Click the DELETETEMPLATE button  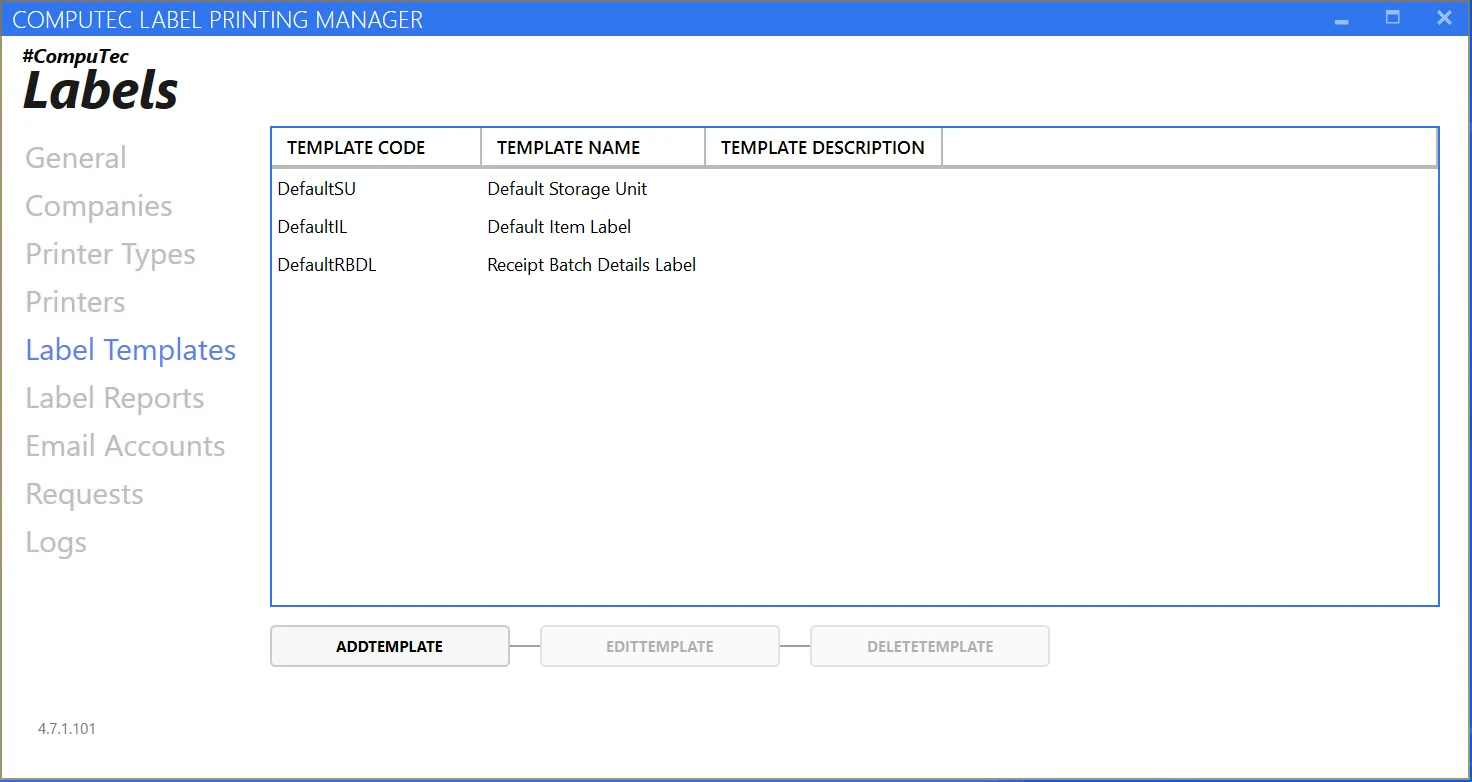(x=929, y=646)
